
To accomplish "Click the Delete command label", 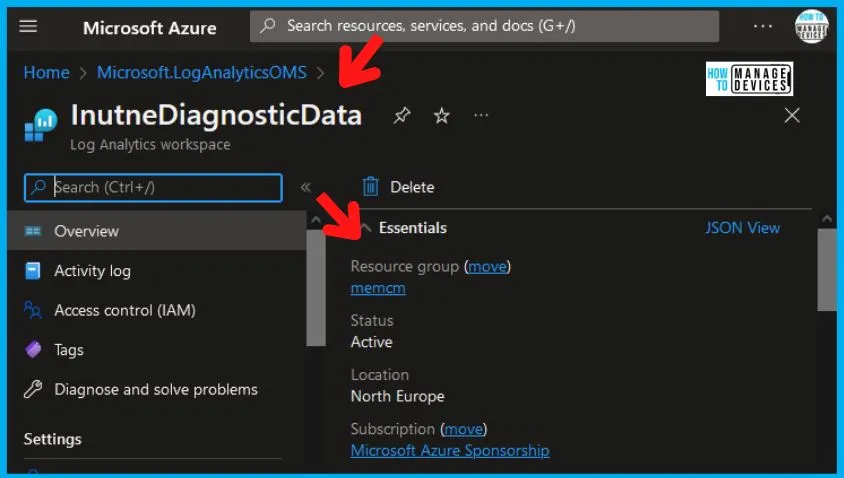I will [x=412, y=187].
